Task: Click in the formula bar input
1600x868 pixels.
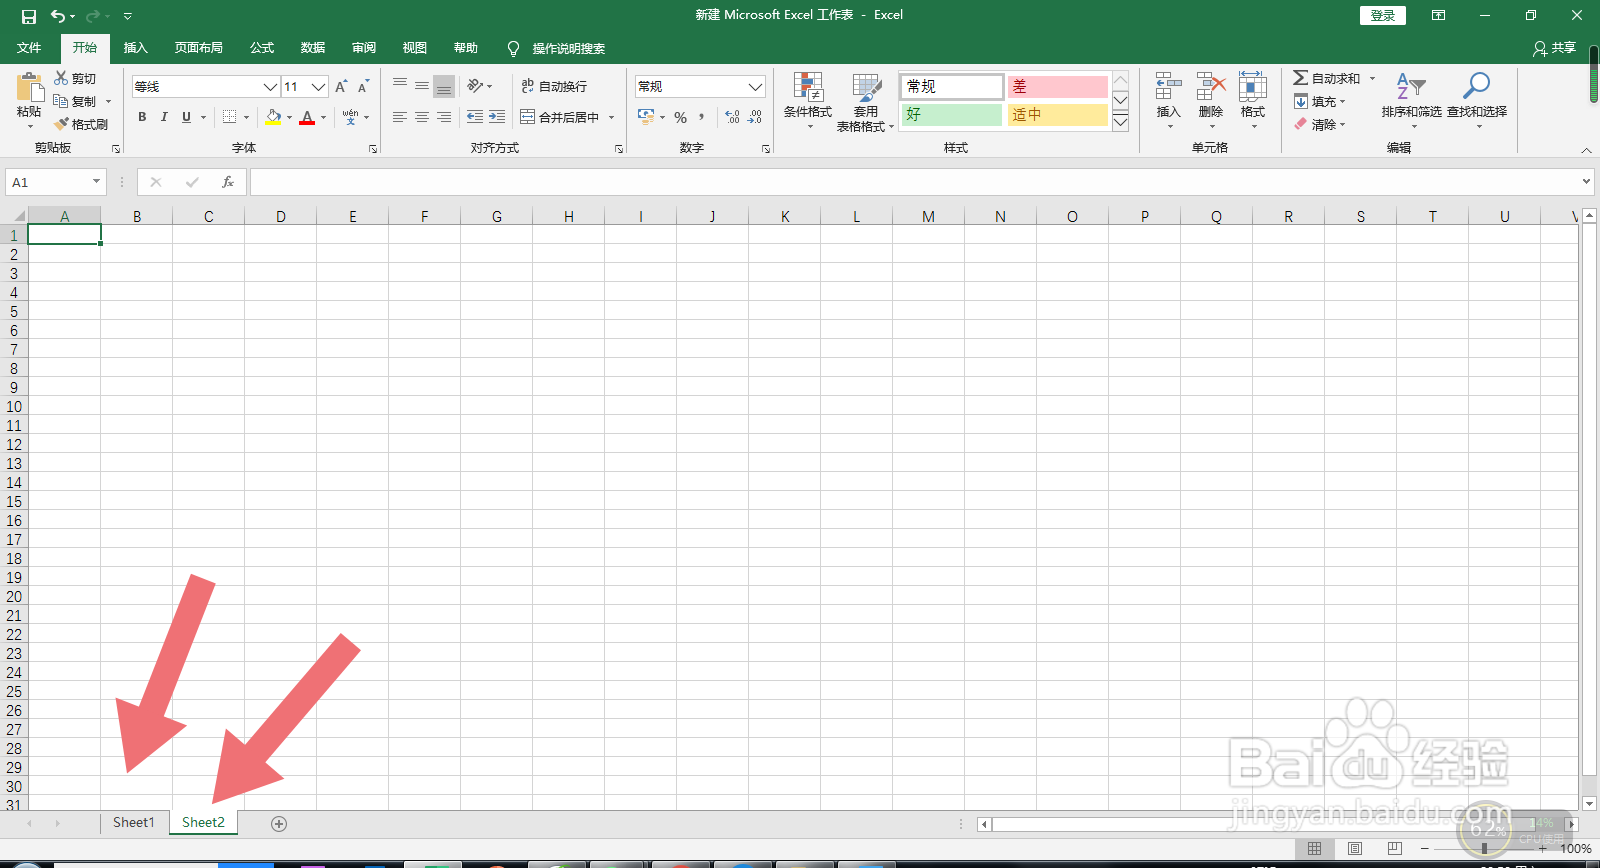Action: [x=914, y=182]
